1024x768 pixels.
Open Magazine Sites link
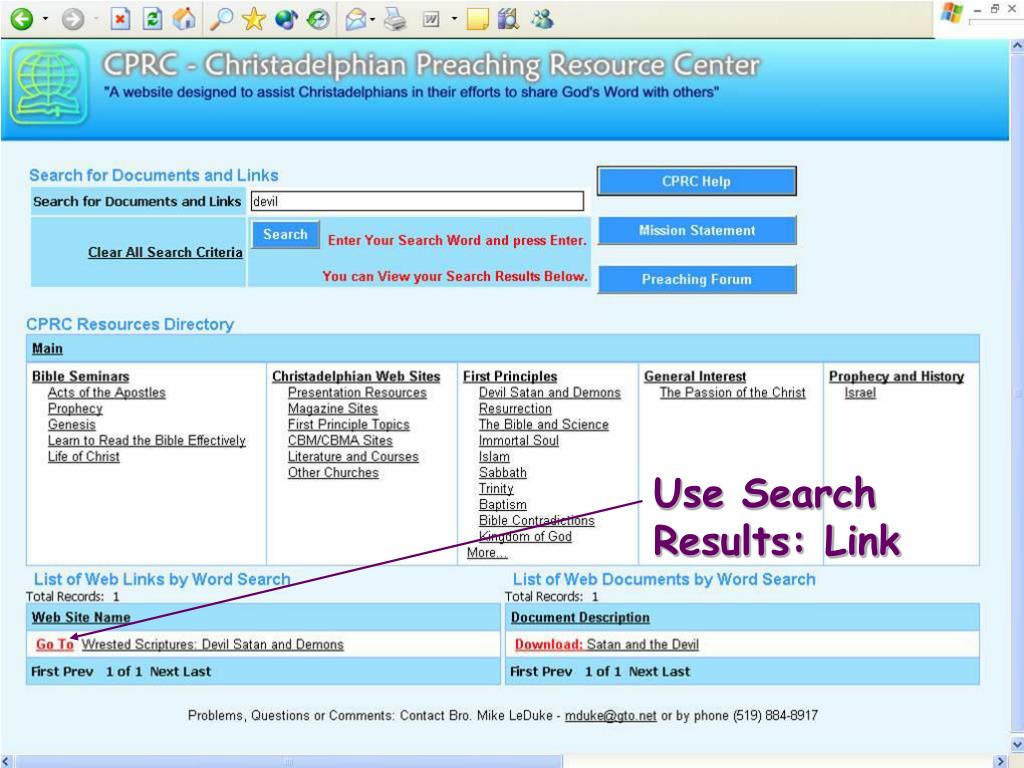(333, 409)
